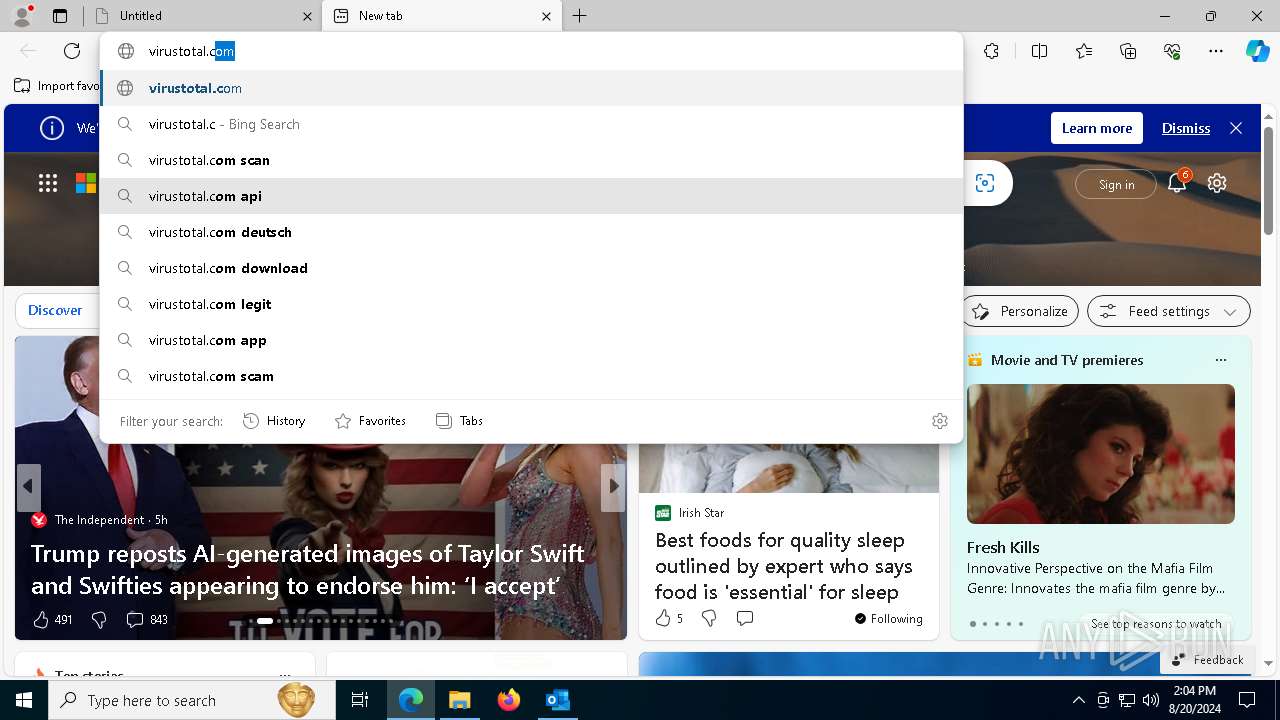Screen dimensions: 1280x720
Task: Launch Firefox from the taskbar
Action: pos(509,700)
